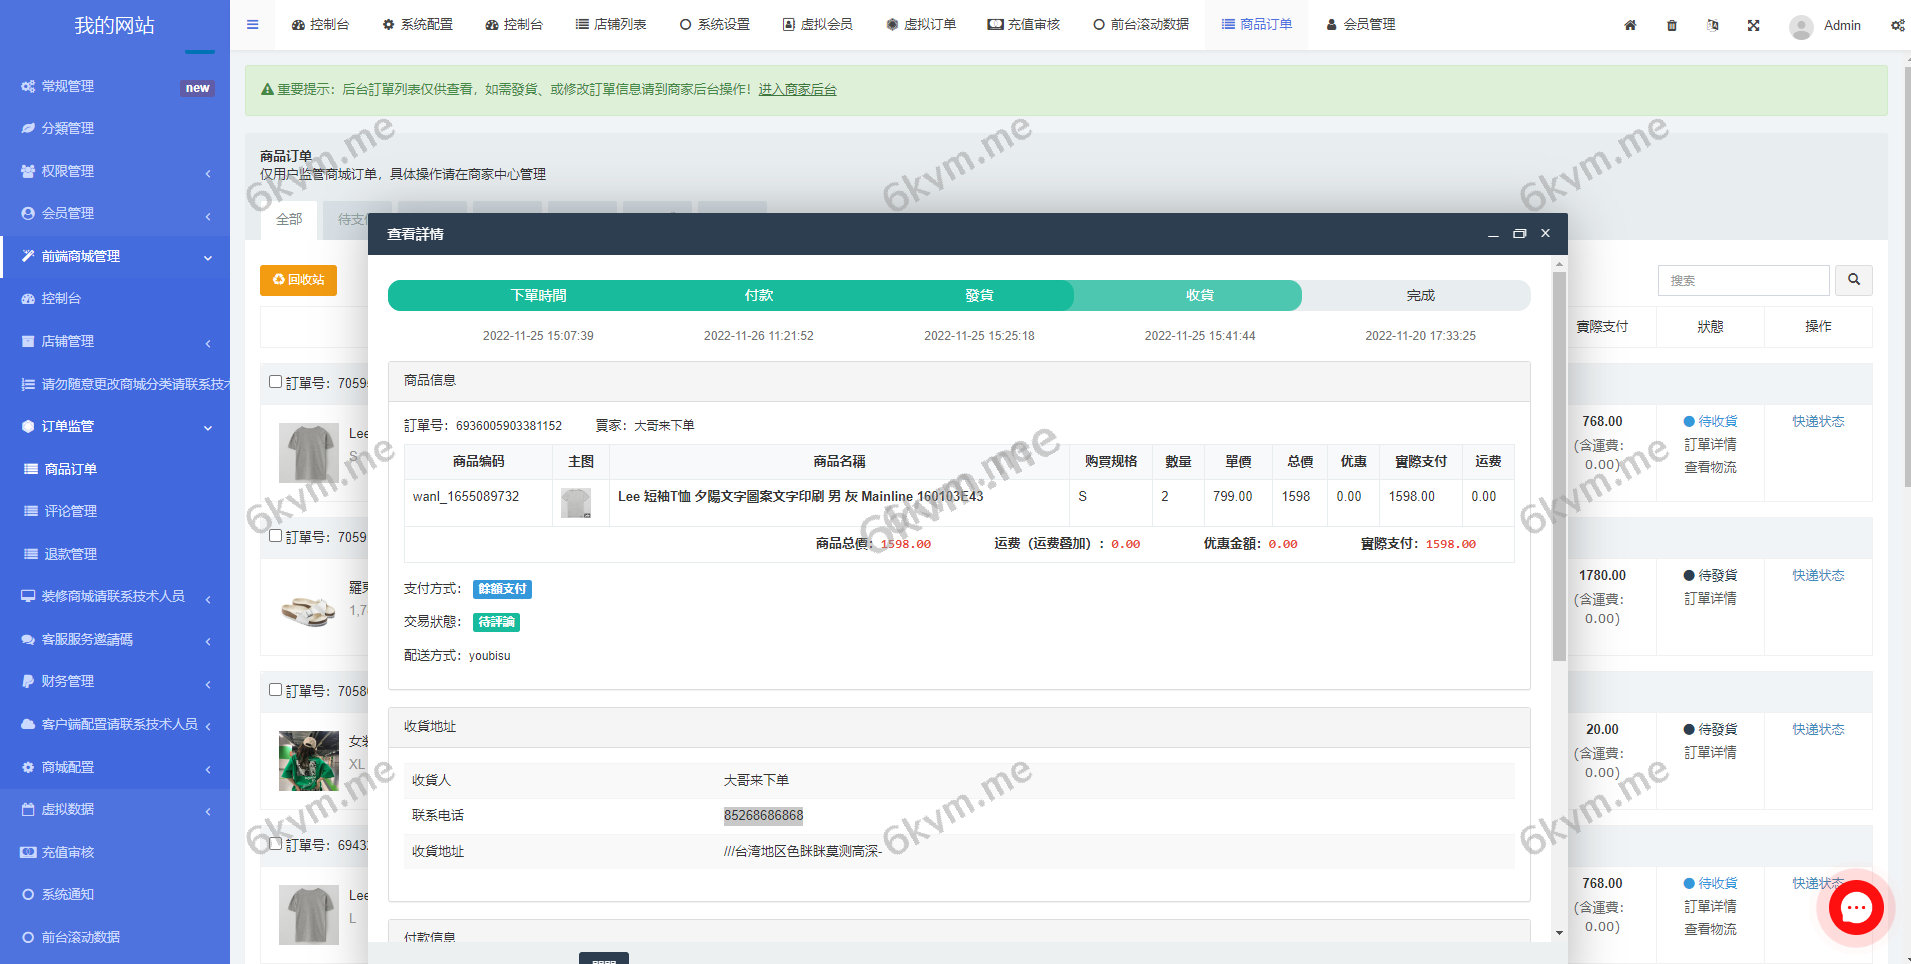This screenshot has width=1911, height=964.
Task: Open the hamburger menu toggle
Action: pos(252,24)
